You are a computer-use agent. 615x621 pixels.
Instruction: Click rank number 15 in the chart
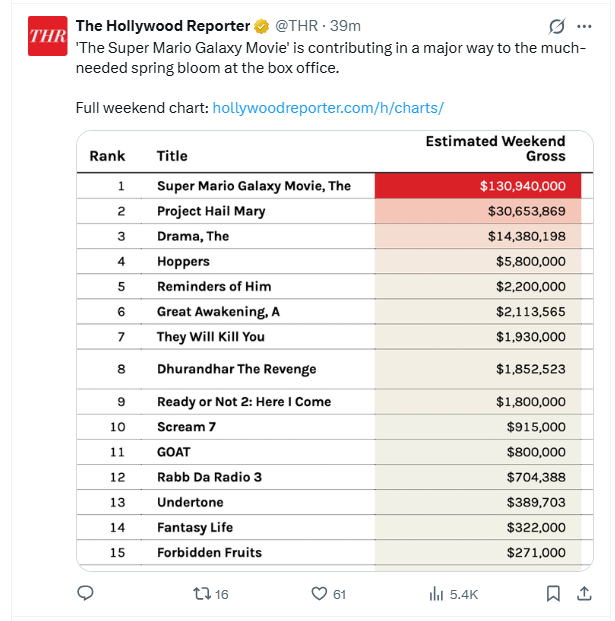tap(117, 552)
